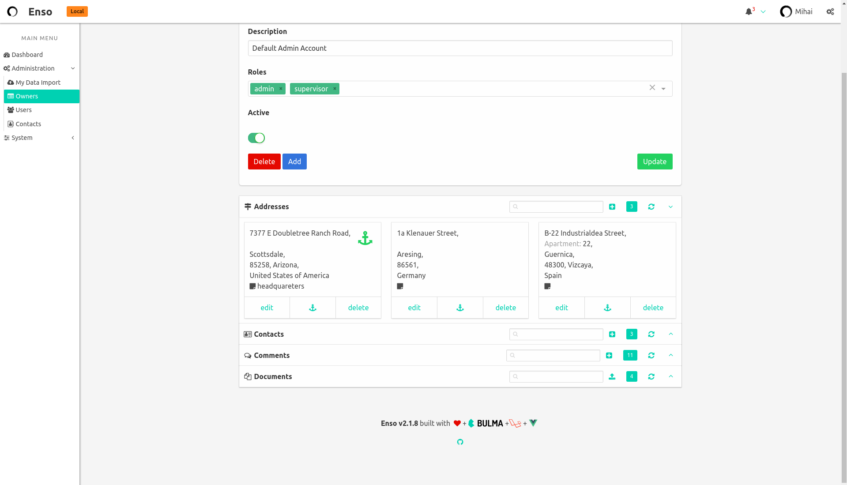Add a new contact with plus icon
Viewport: 847px width, 485px height.
point(612,334)
